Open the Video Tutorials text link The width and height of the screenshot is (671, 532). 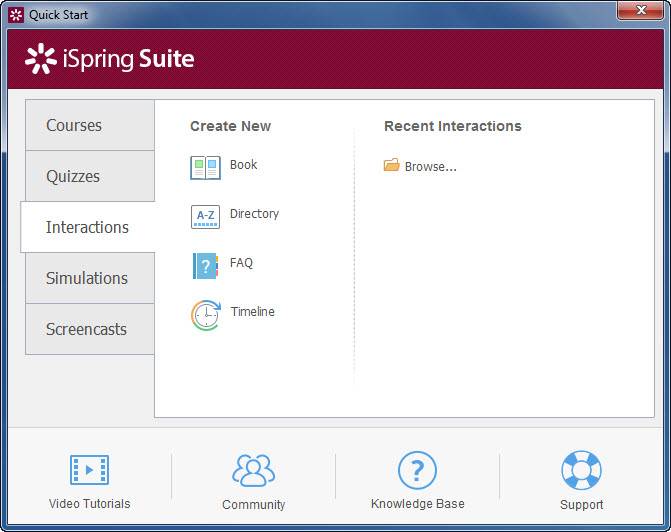89,504
